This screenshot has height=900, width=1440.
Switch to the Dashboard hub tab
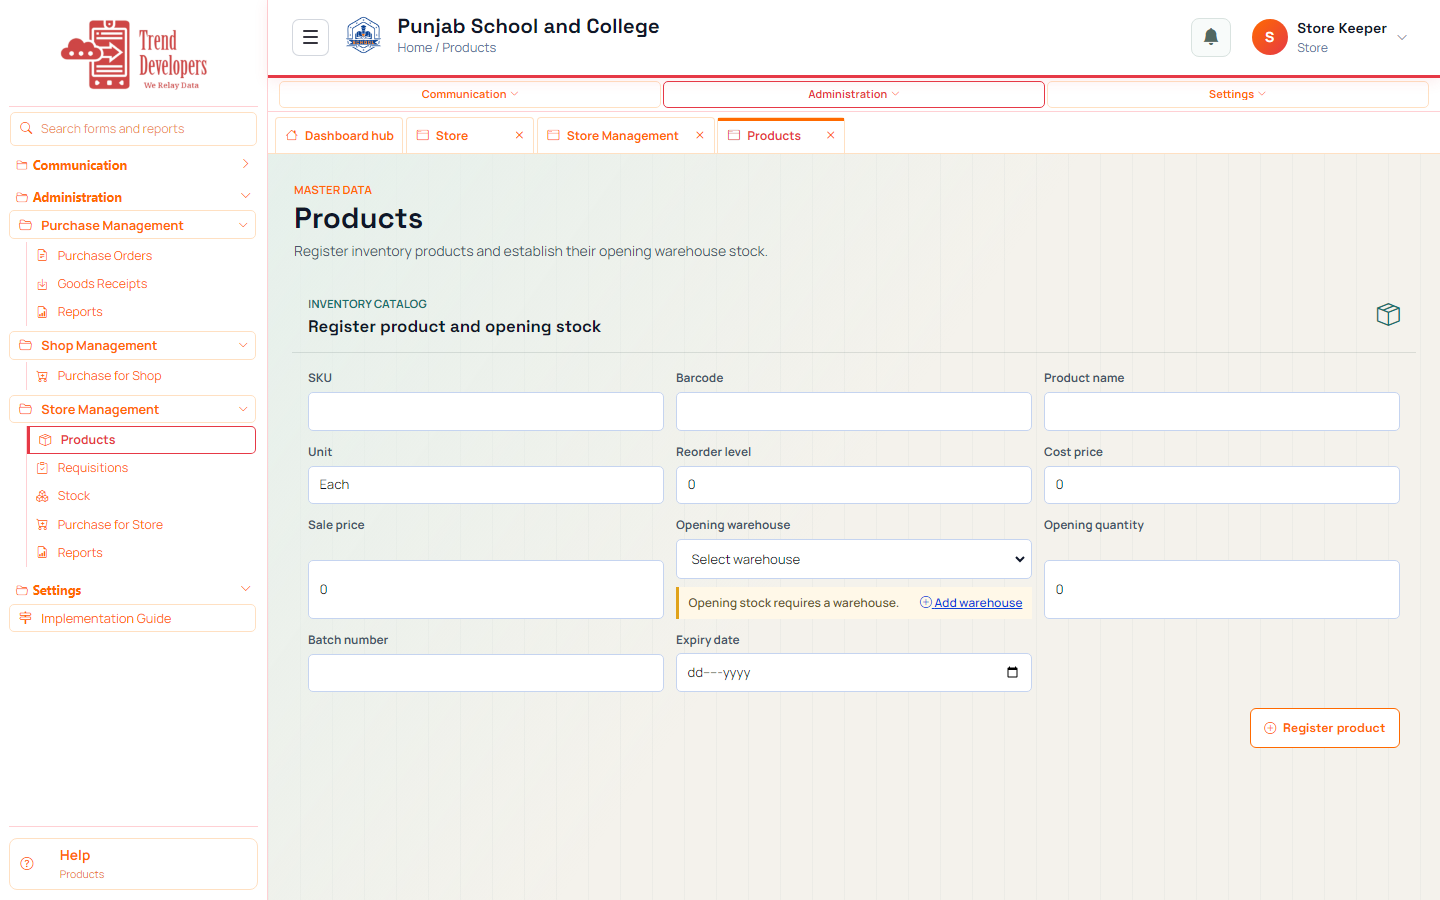(339, 136)
